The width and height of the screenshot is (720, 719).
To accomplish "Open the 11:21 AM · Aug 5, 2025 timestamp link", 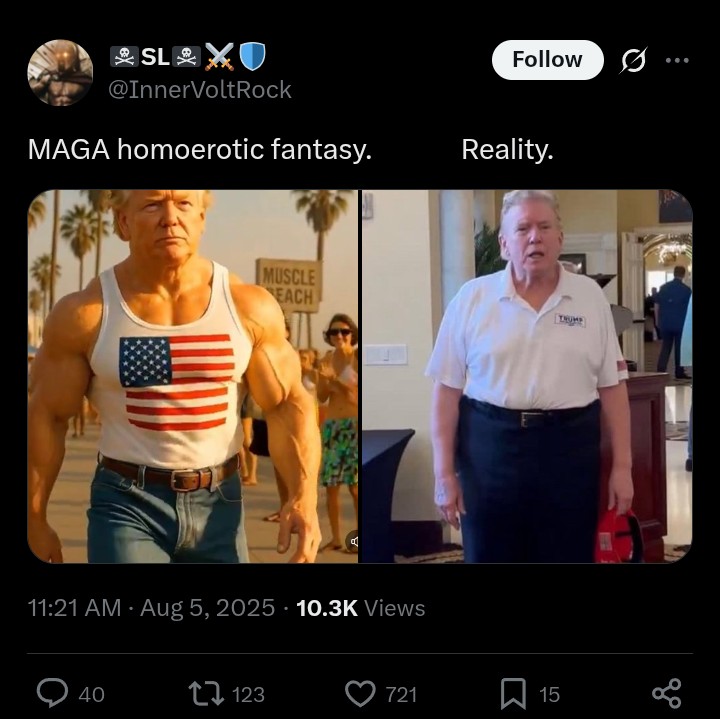I will click(152, 608).
